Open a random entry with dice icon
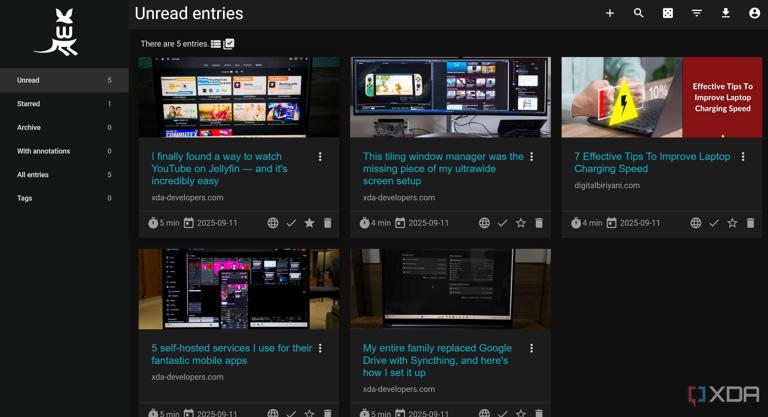 tap(668, 13)
